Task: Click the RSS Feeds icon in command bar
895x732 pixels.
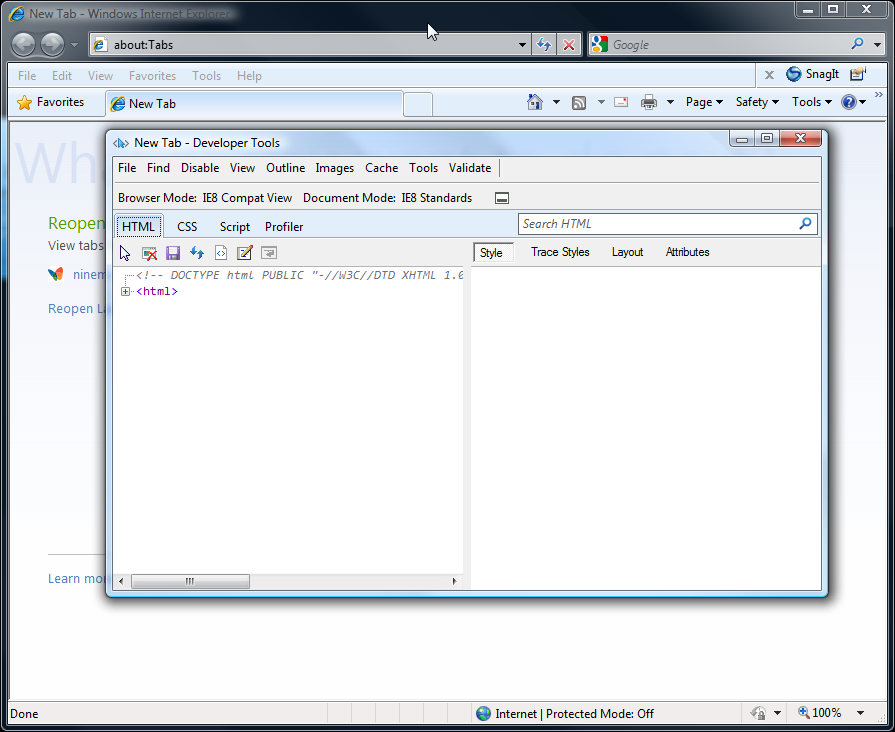Action: [579, 103]
